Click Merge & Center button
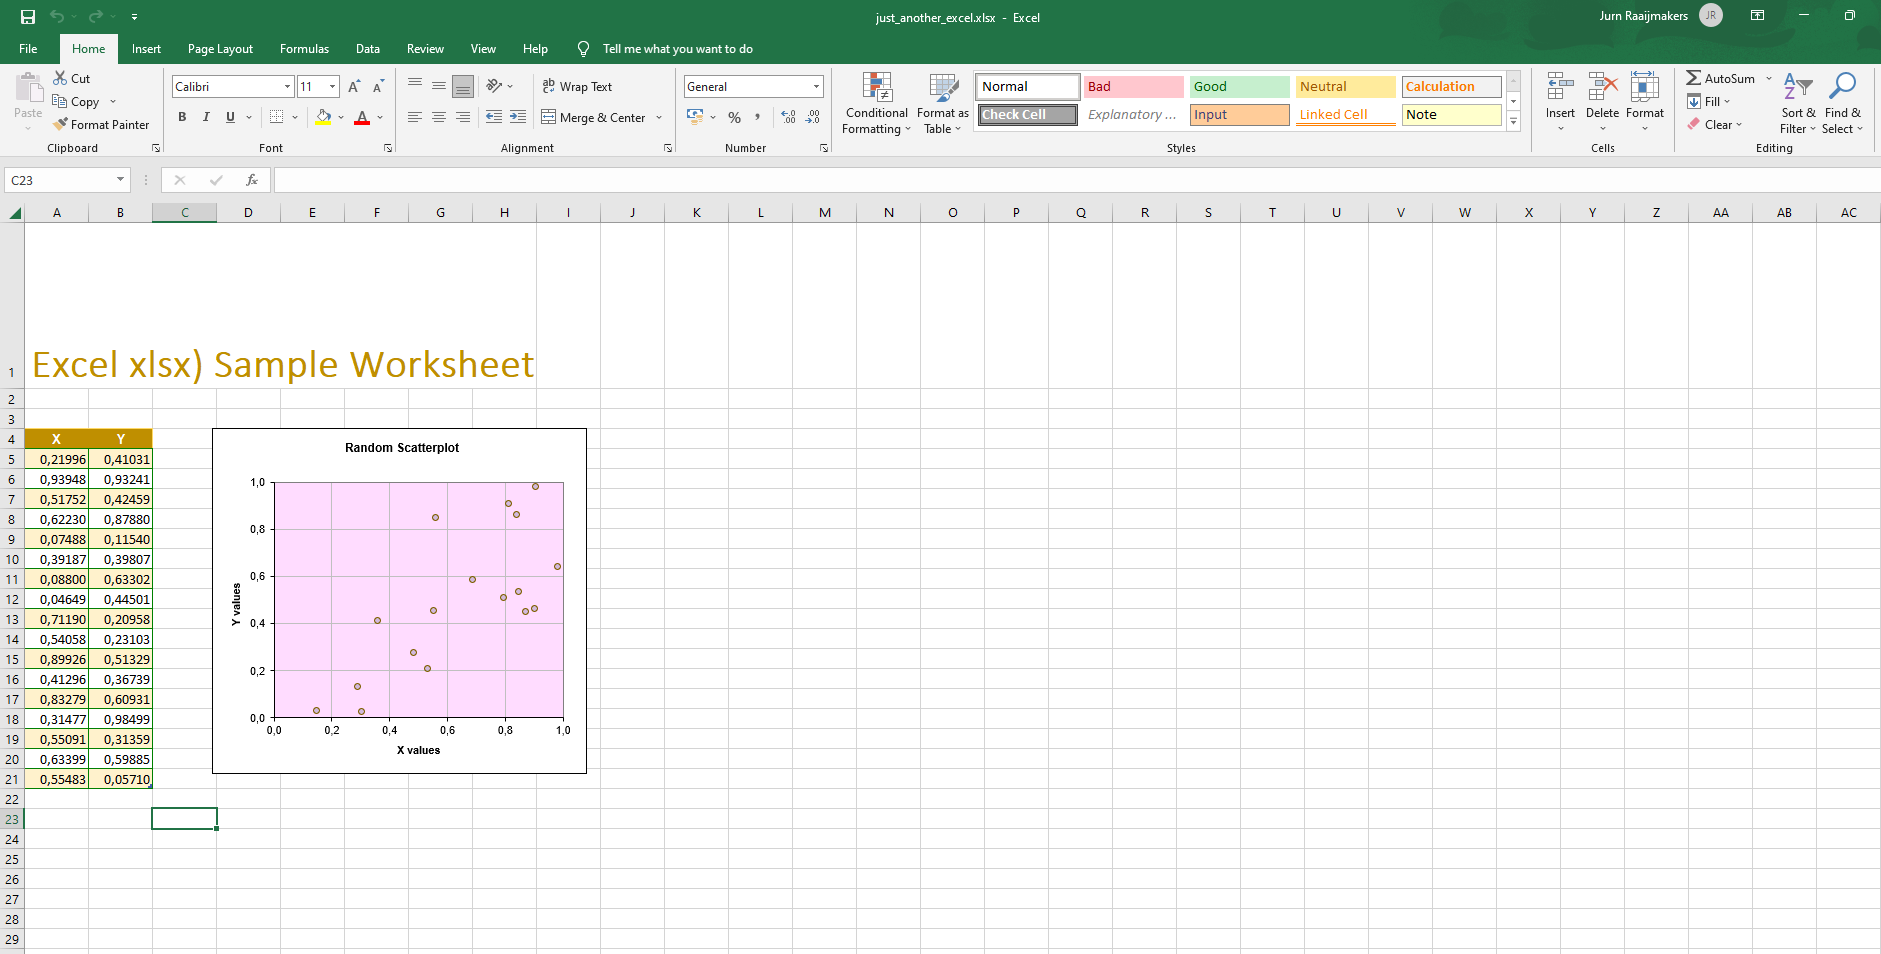 click(594, 118)
